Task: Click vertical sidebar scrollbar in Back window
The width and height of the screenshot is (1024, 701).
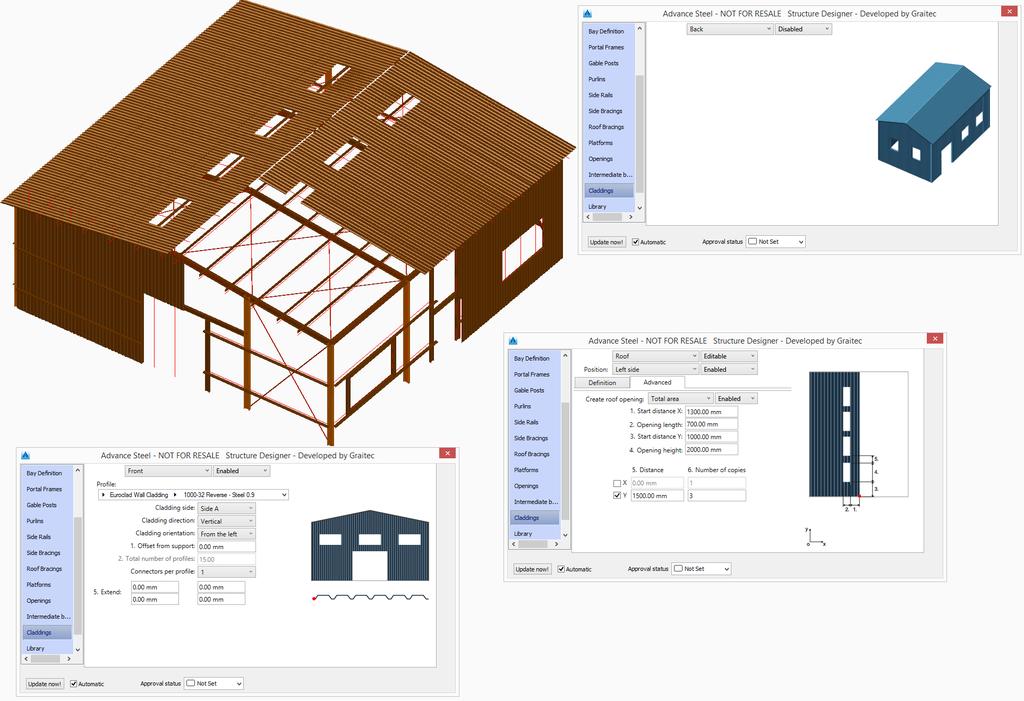Action: [x=639, y=133]
